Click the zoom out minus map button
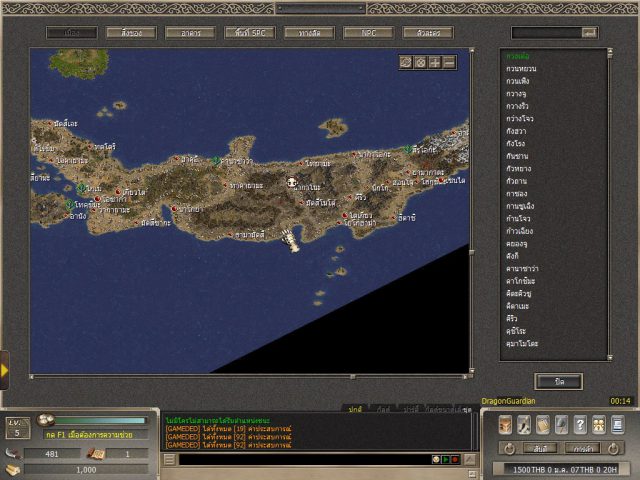This screenshot has height=480, width=640. 449,62
